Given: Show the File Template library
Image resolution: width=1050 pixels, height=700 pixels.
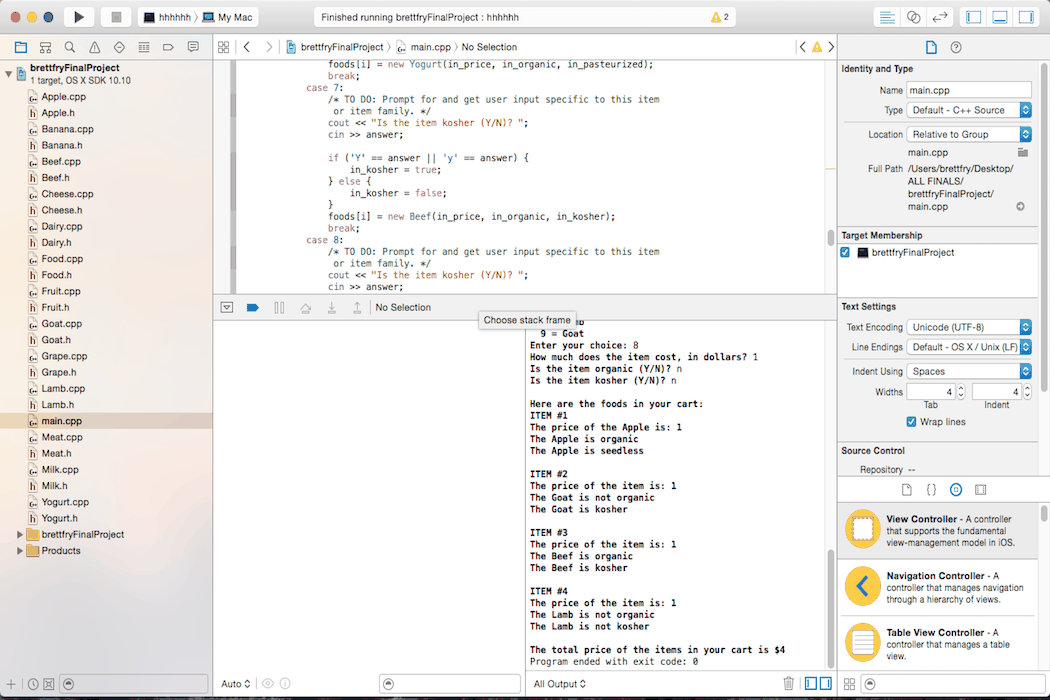Looking at the screenshot, I should pyautogui.click(x=907, y=490).
